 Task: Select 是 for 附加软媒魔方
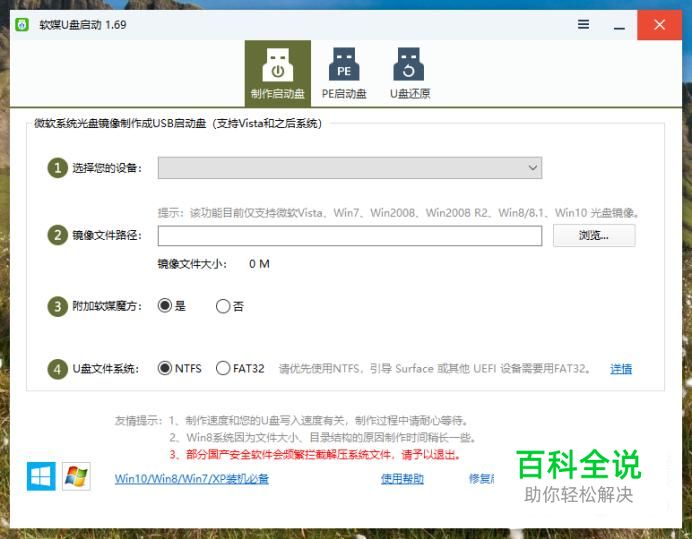point(171,305)
